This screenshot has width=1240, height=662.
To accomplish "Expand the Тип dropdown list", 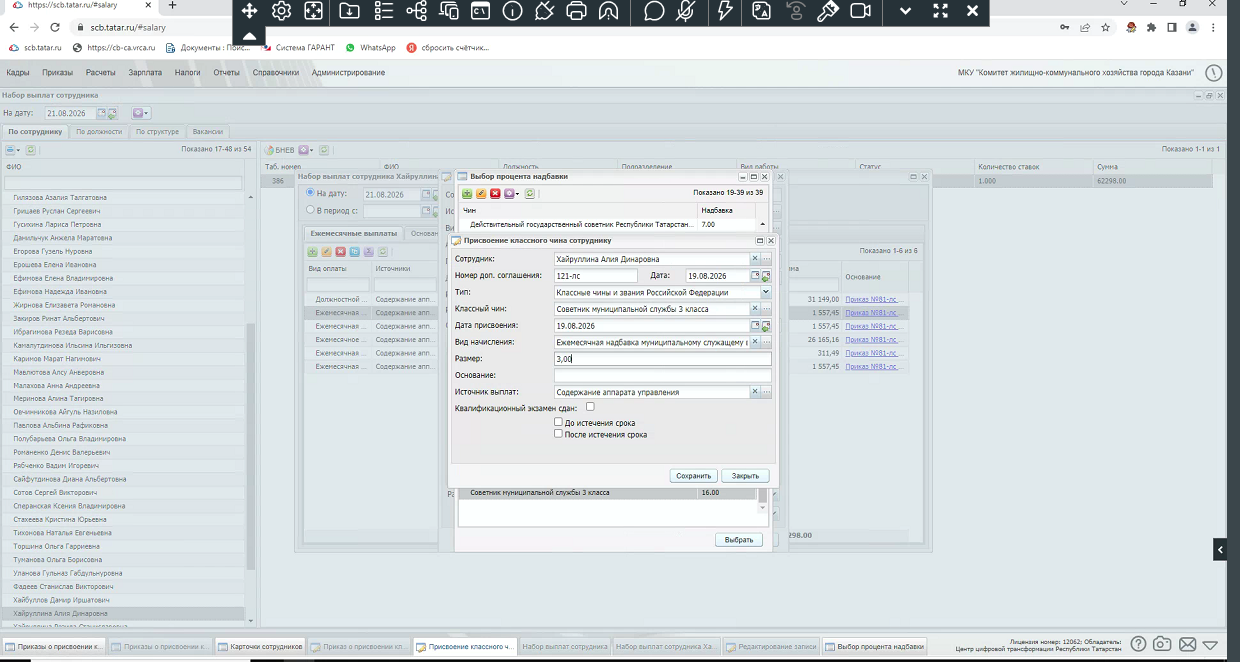I will coord(766,292).
